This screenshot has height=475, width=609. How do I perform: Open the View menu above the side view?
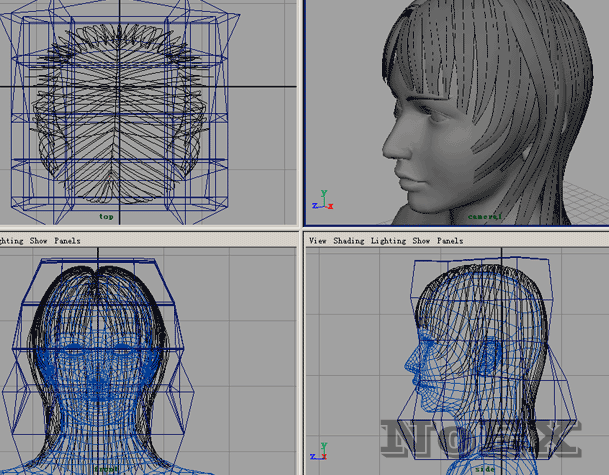click(x=318, y=241)
